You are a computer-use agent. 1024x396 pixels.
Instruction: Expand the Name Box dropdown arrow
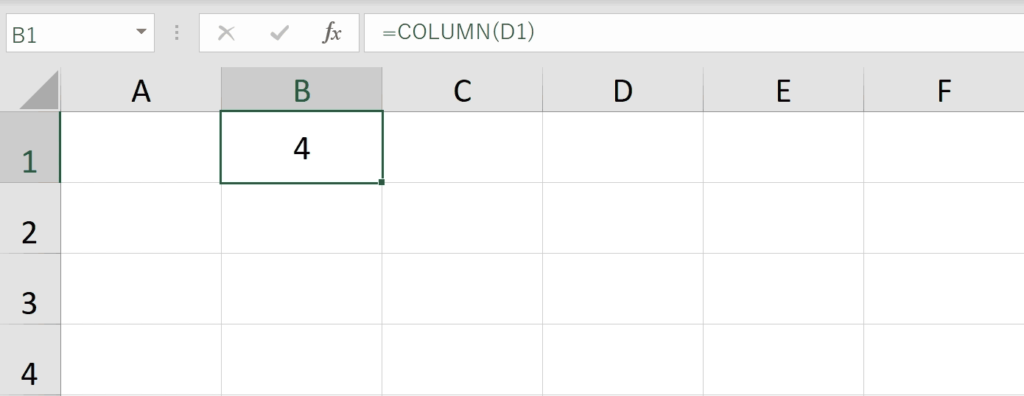(141, 31)
